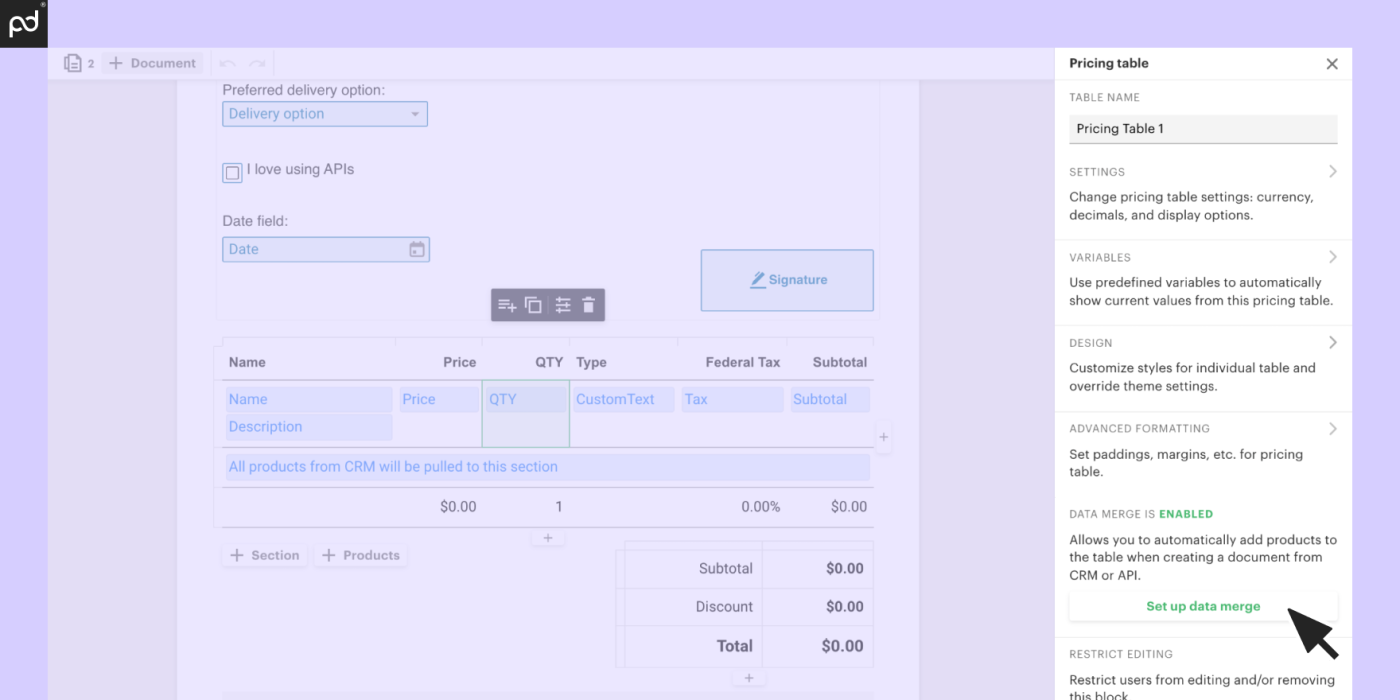The height and width of the screenshot is (700, 1400).
Task: Open the calendar picker on the Date field
Action: (418, 249)
